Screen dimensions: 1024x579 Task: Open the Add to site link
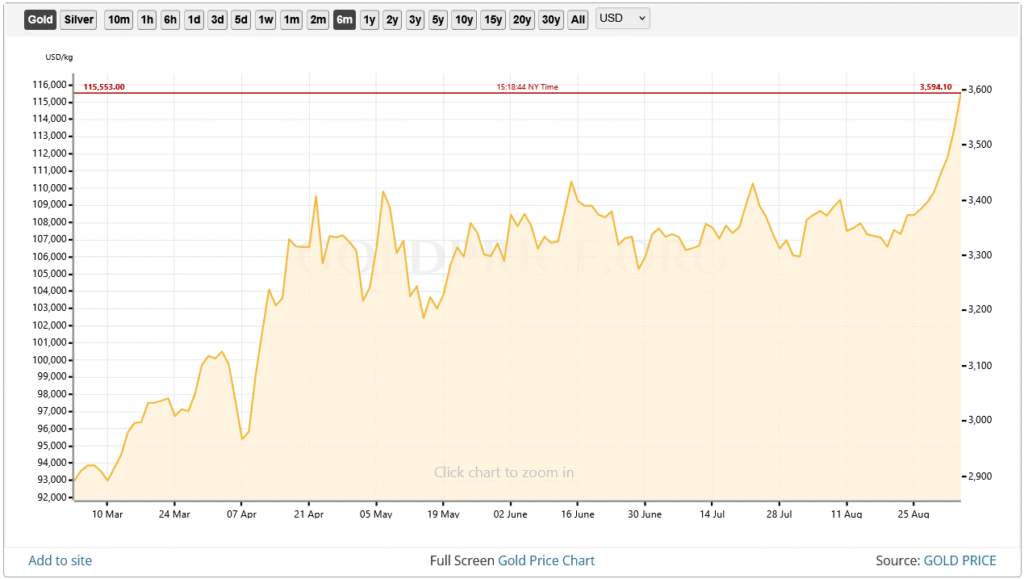click(x=60, y=561)
